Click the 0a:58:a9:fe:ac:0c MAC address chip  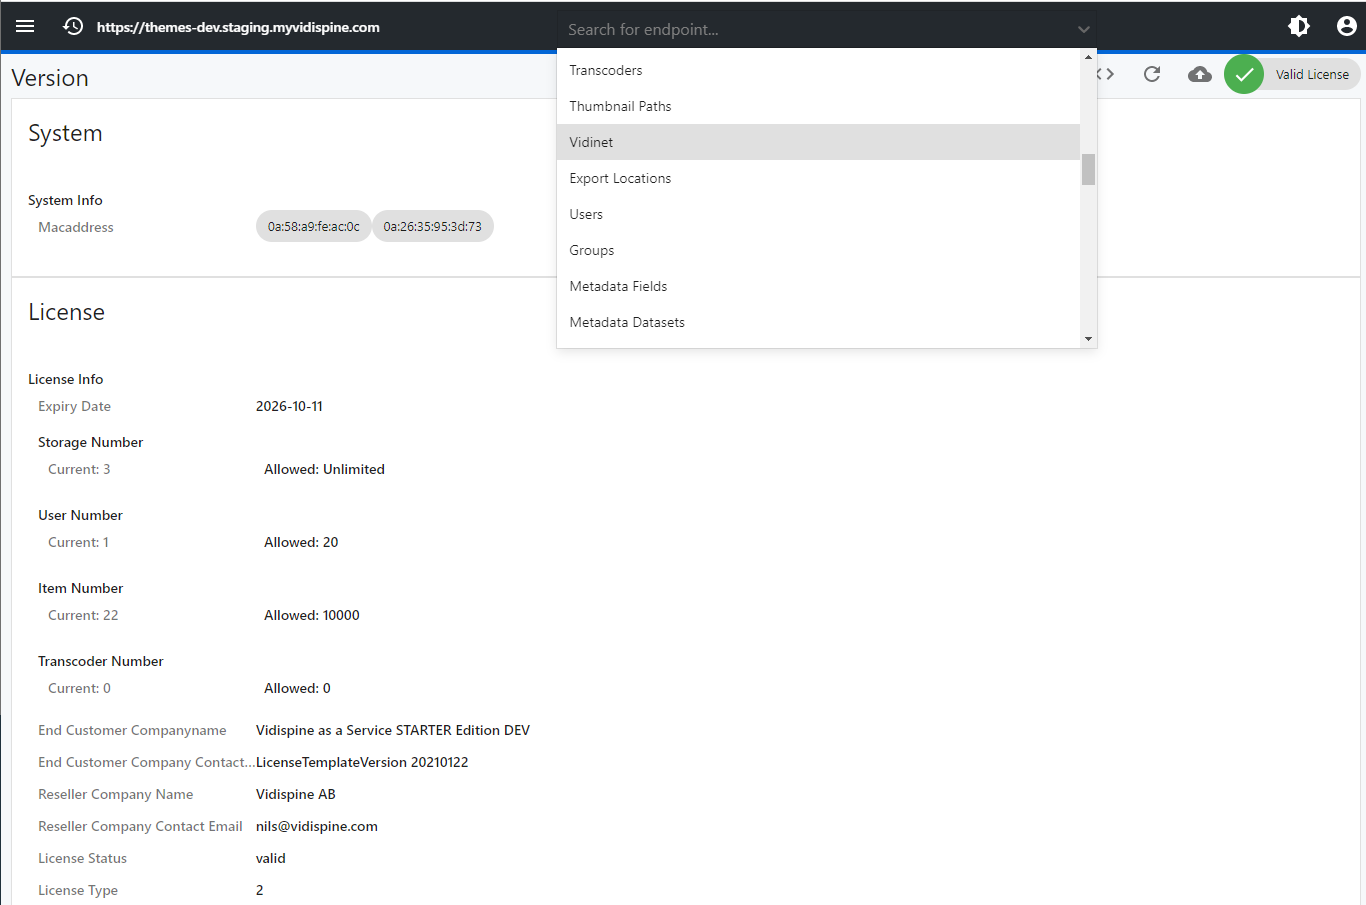tap(313, 226)
